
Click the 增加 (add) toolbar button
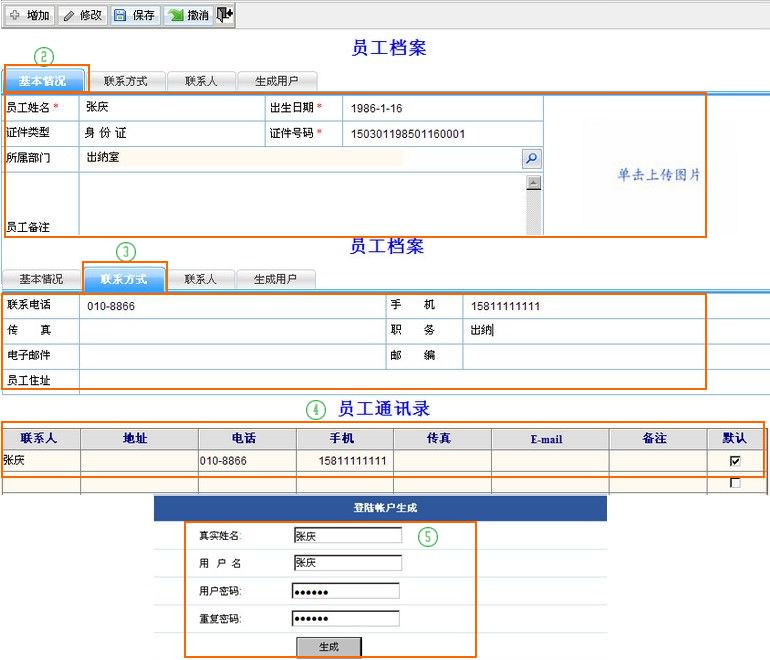(x=29, y=15)
